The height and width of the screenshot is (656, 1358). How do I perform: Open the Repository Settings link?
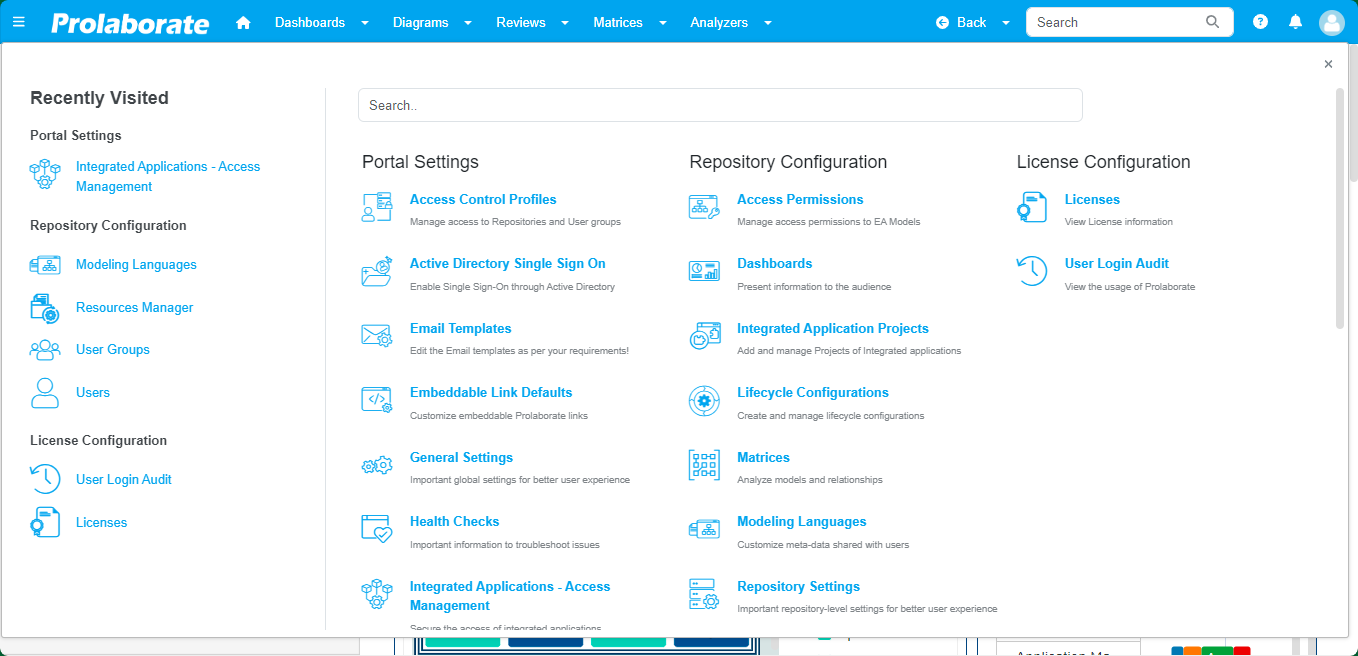click(799, 586)
